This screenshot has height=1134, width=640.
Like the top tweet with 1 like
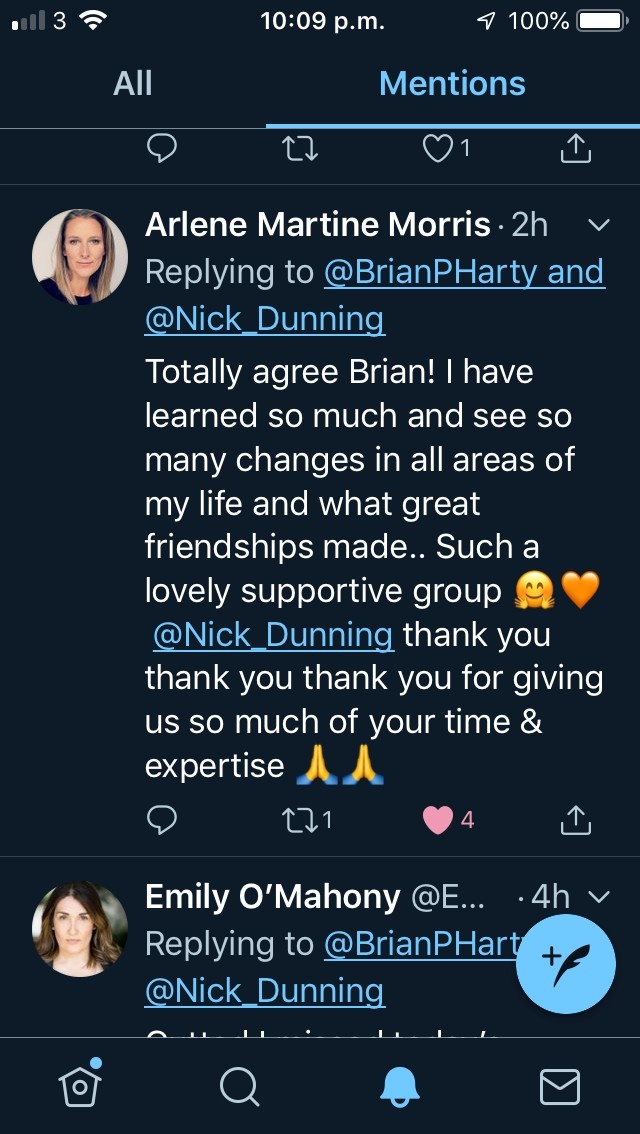point(437,149)
